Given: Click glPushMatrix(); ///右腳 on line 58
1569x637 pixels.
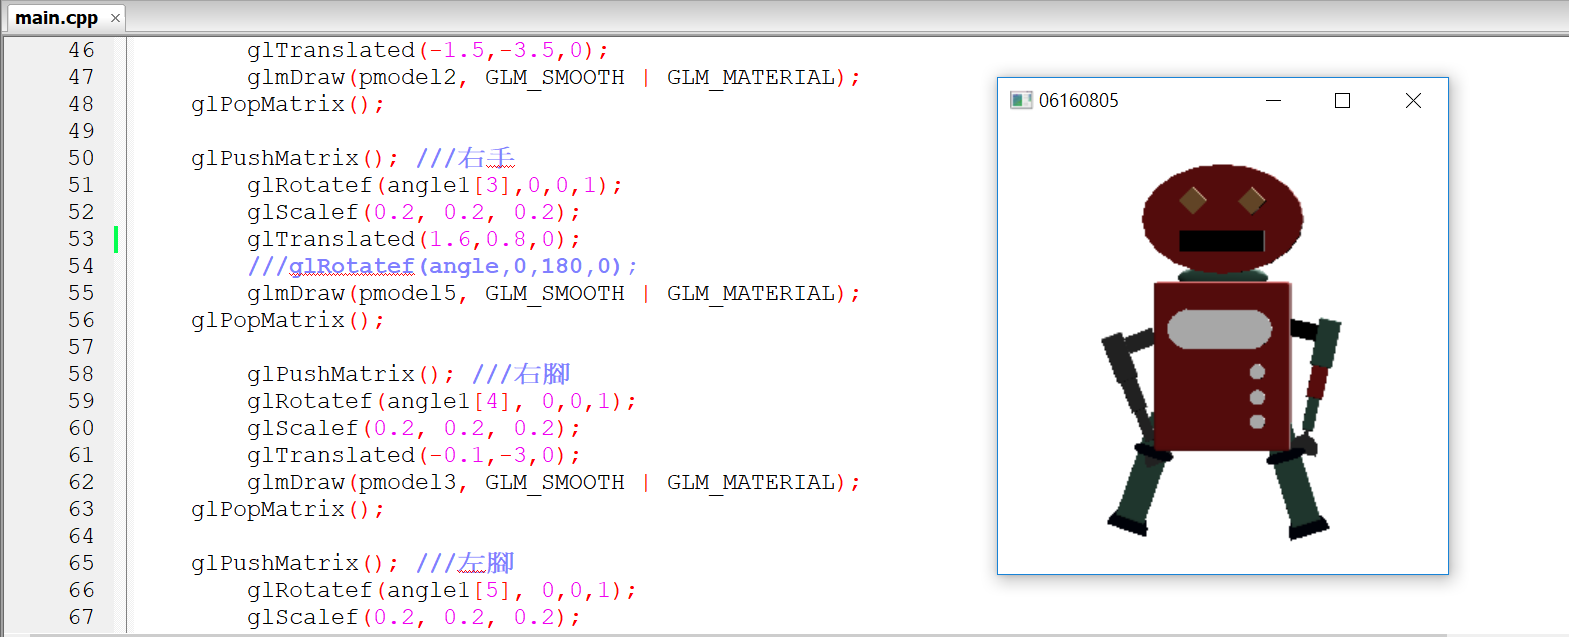Looking at the screenshot, I should click(x=409, y=374).
